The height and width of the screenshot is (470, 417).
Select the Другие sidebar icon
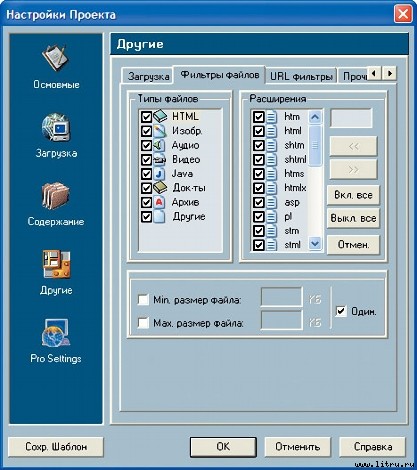(x=56, y=264)
